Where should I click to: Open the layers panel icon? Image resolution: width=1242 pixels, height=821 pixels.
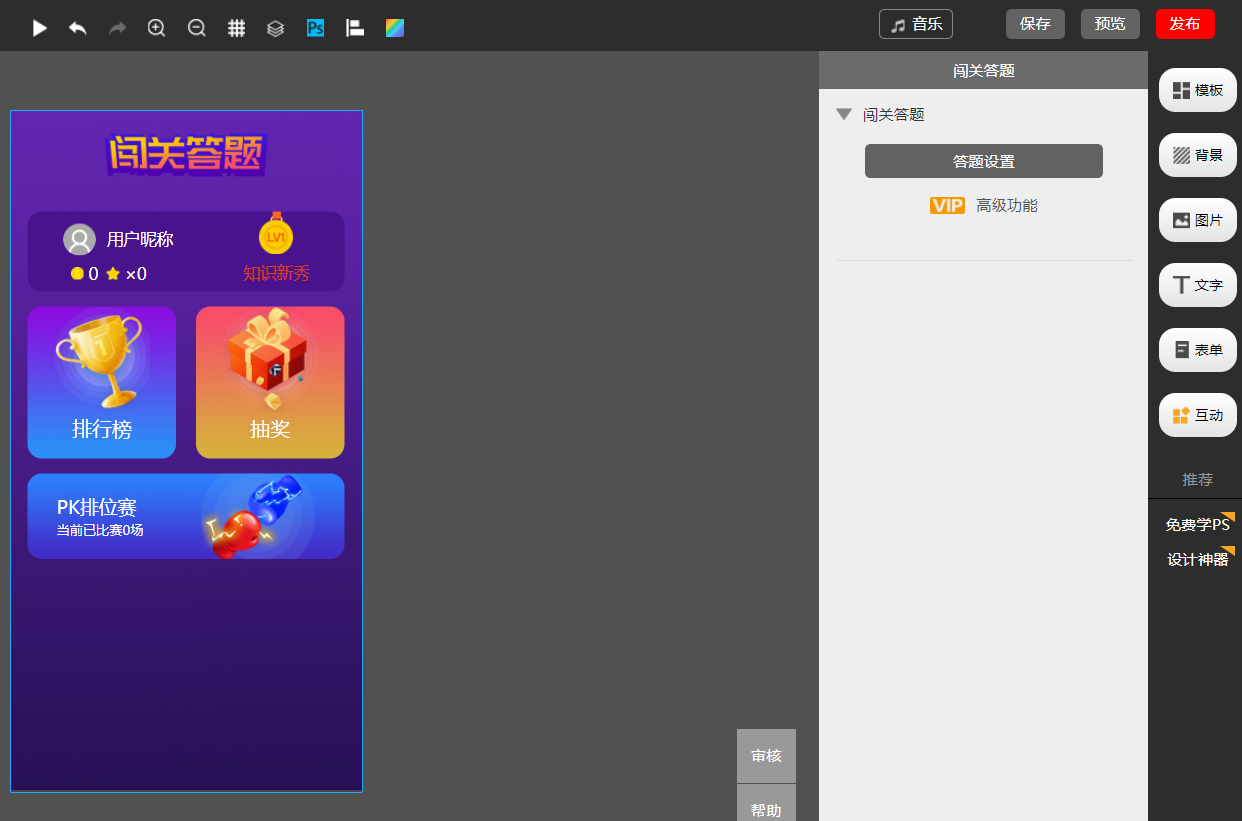click(276, 28)
